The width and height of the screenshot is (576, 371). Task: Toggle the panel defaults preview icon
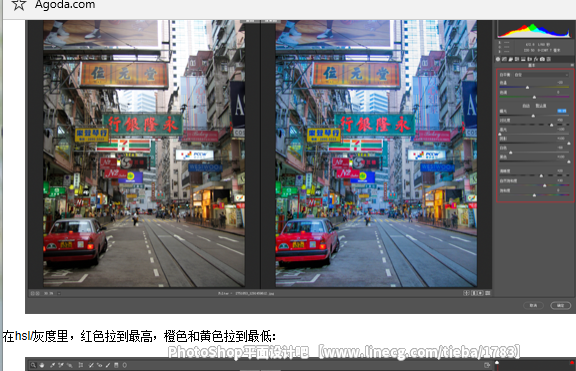click(487, 293)
